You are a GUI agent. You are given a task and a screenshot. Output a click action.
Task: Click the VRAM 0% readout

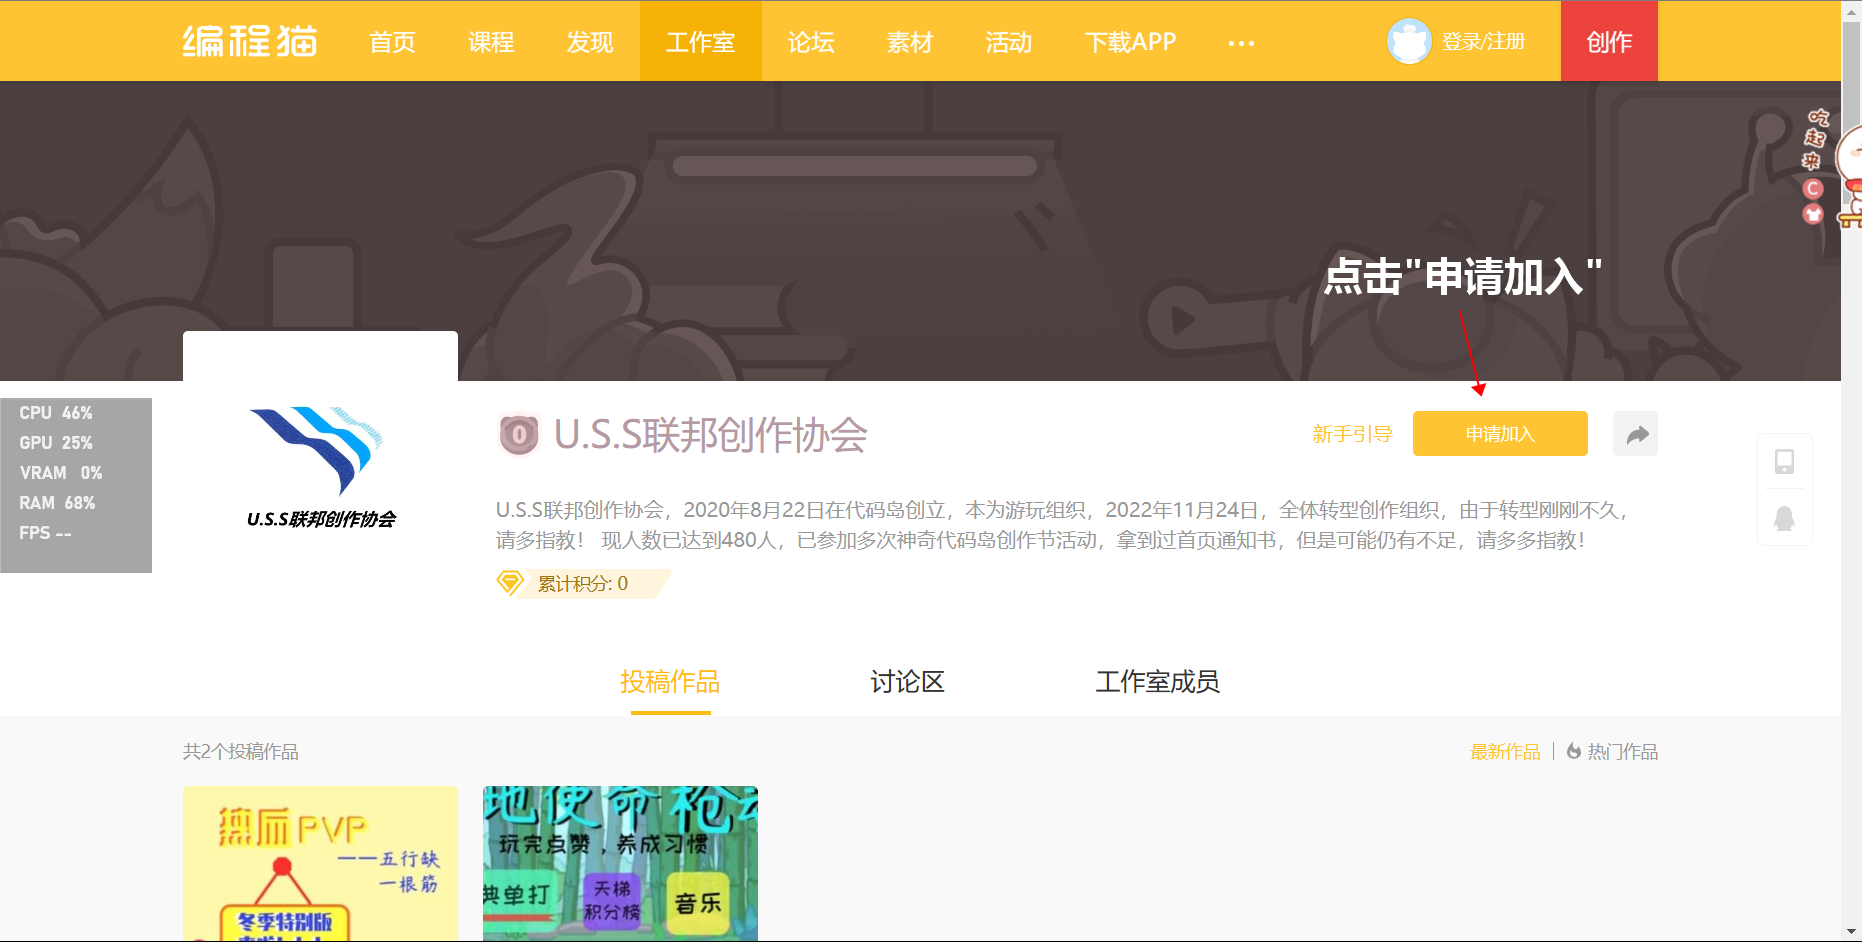pos(61,473)
